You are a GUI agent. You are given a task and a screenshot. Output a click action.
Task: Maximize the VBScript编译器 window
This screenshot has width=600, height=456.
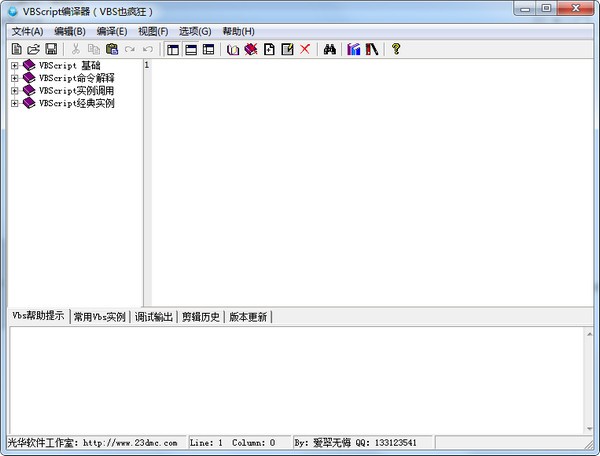[546, 9]
